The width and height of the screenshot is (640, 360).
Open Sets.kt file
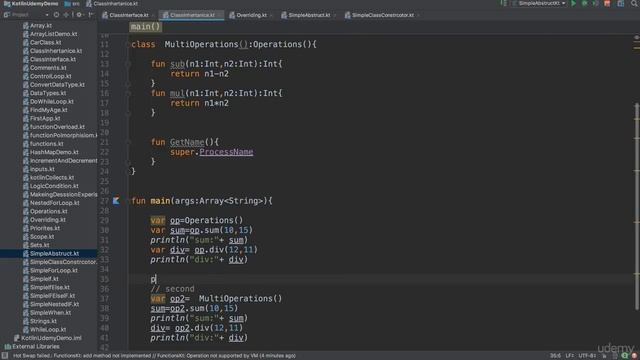point(36,245)
